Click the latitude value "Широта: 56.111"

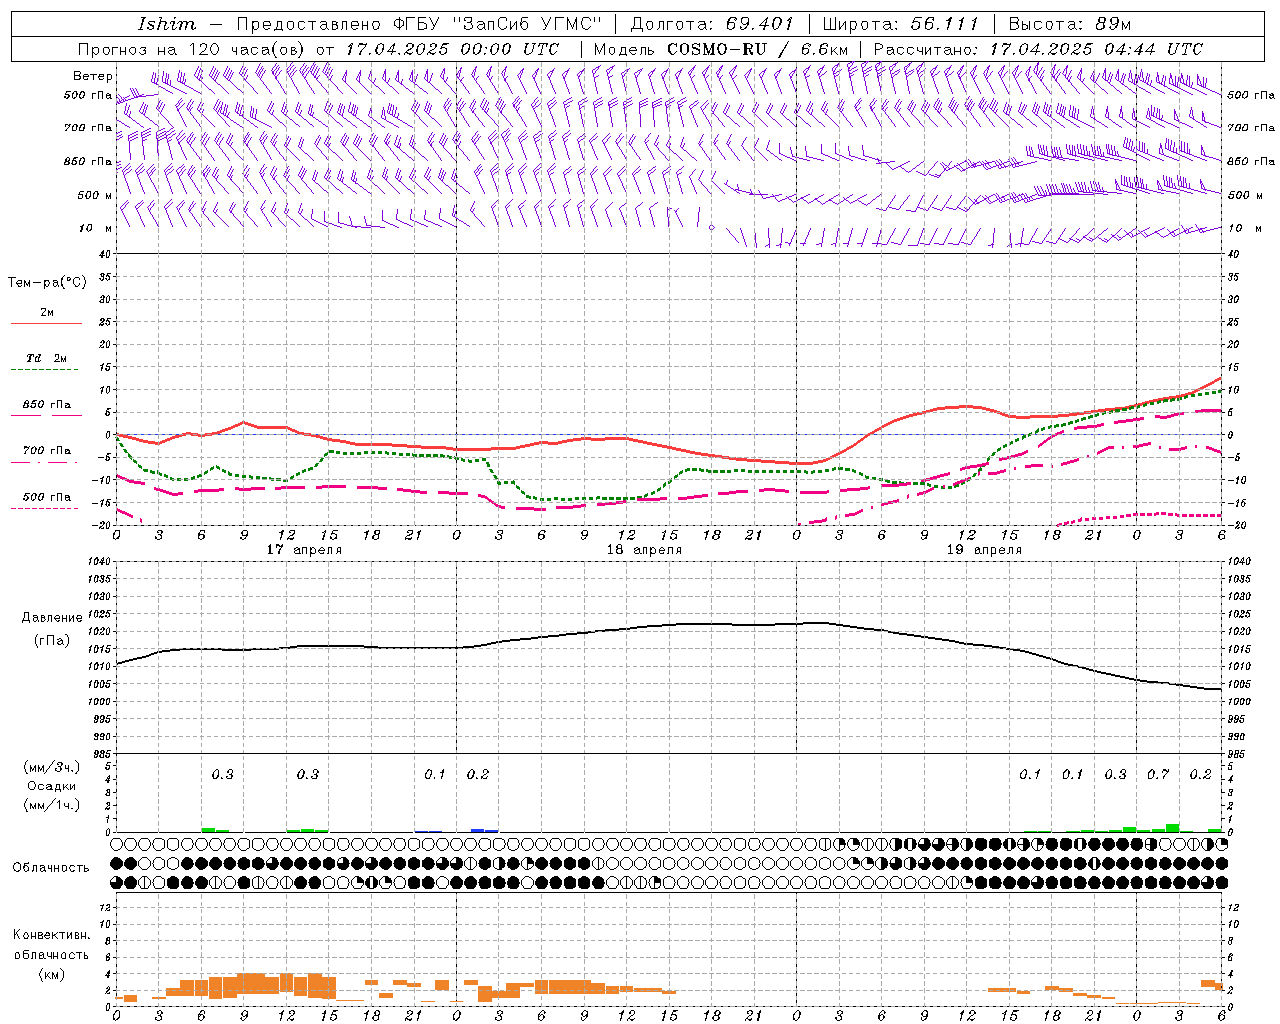[900, 24]
